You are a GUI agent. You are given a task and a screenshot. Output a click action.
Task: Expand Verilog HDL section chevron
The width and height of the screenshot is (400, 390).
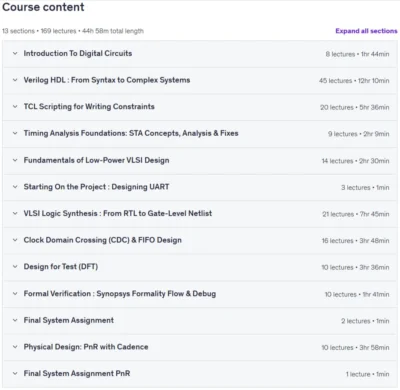click(x=15, y=80)
